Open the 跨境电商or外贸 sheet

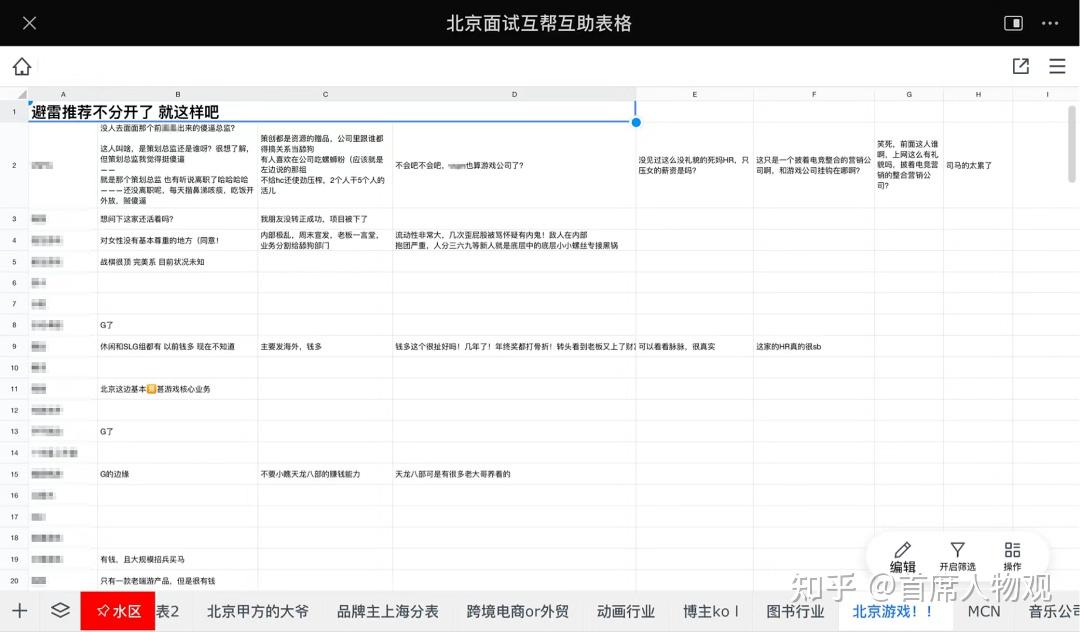click(x=516, y=610)
